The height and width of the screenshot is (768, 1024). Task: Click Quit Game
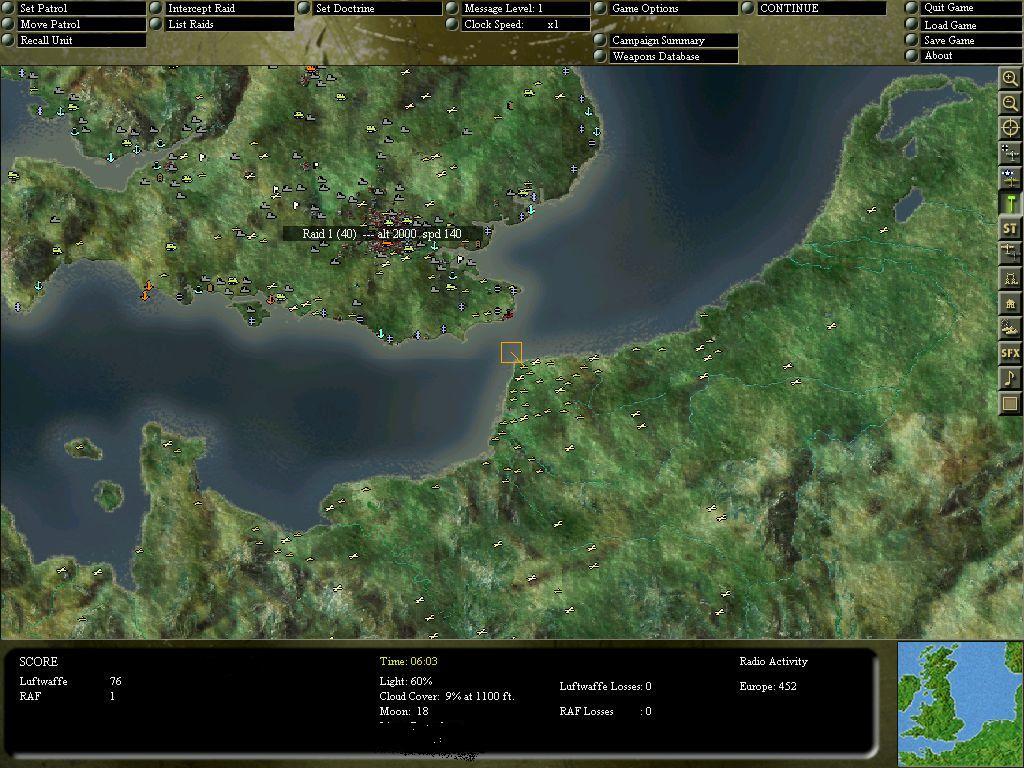(x=972, y=8)
